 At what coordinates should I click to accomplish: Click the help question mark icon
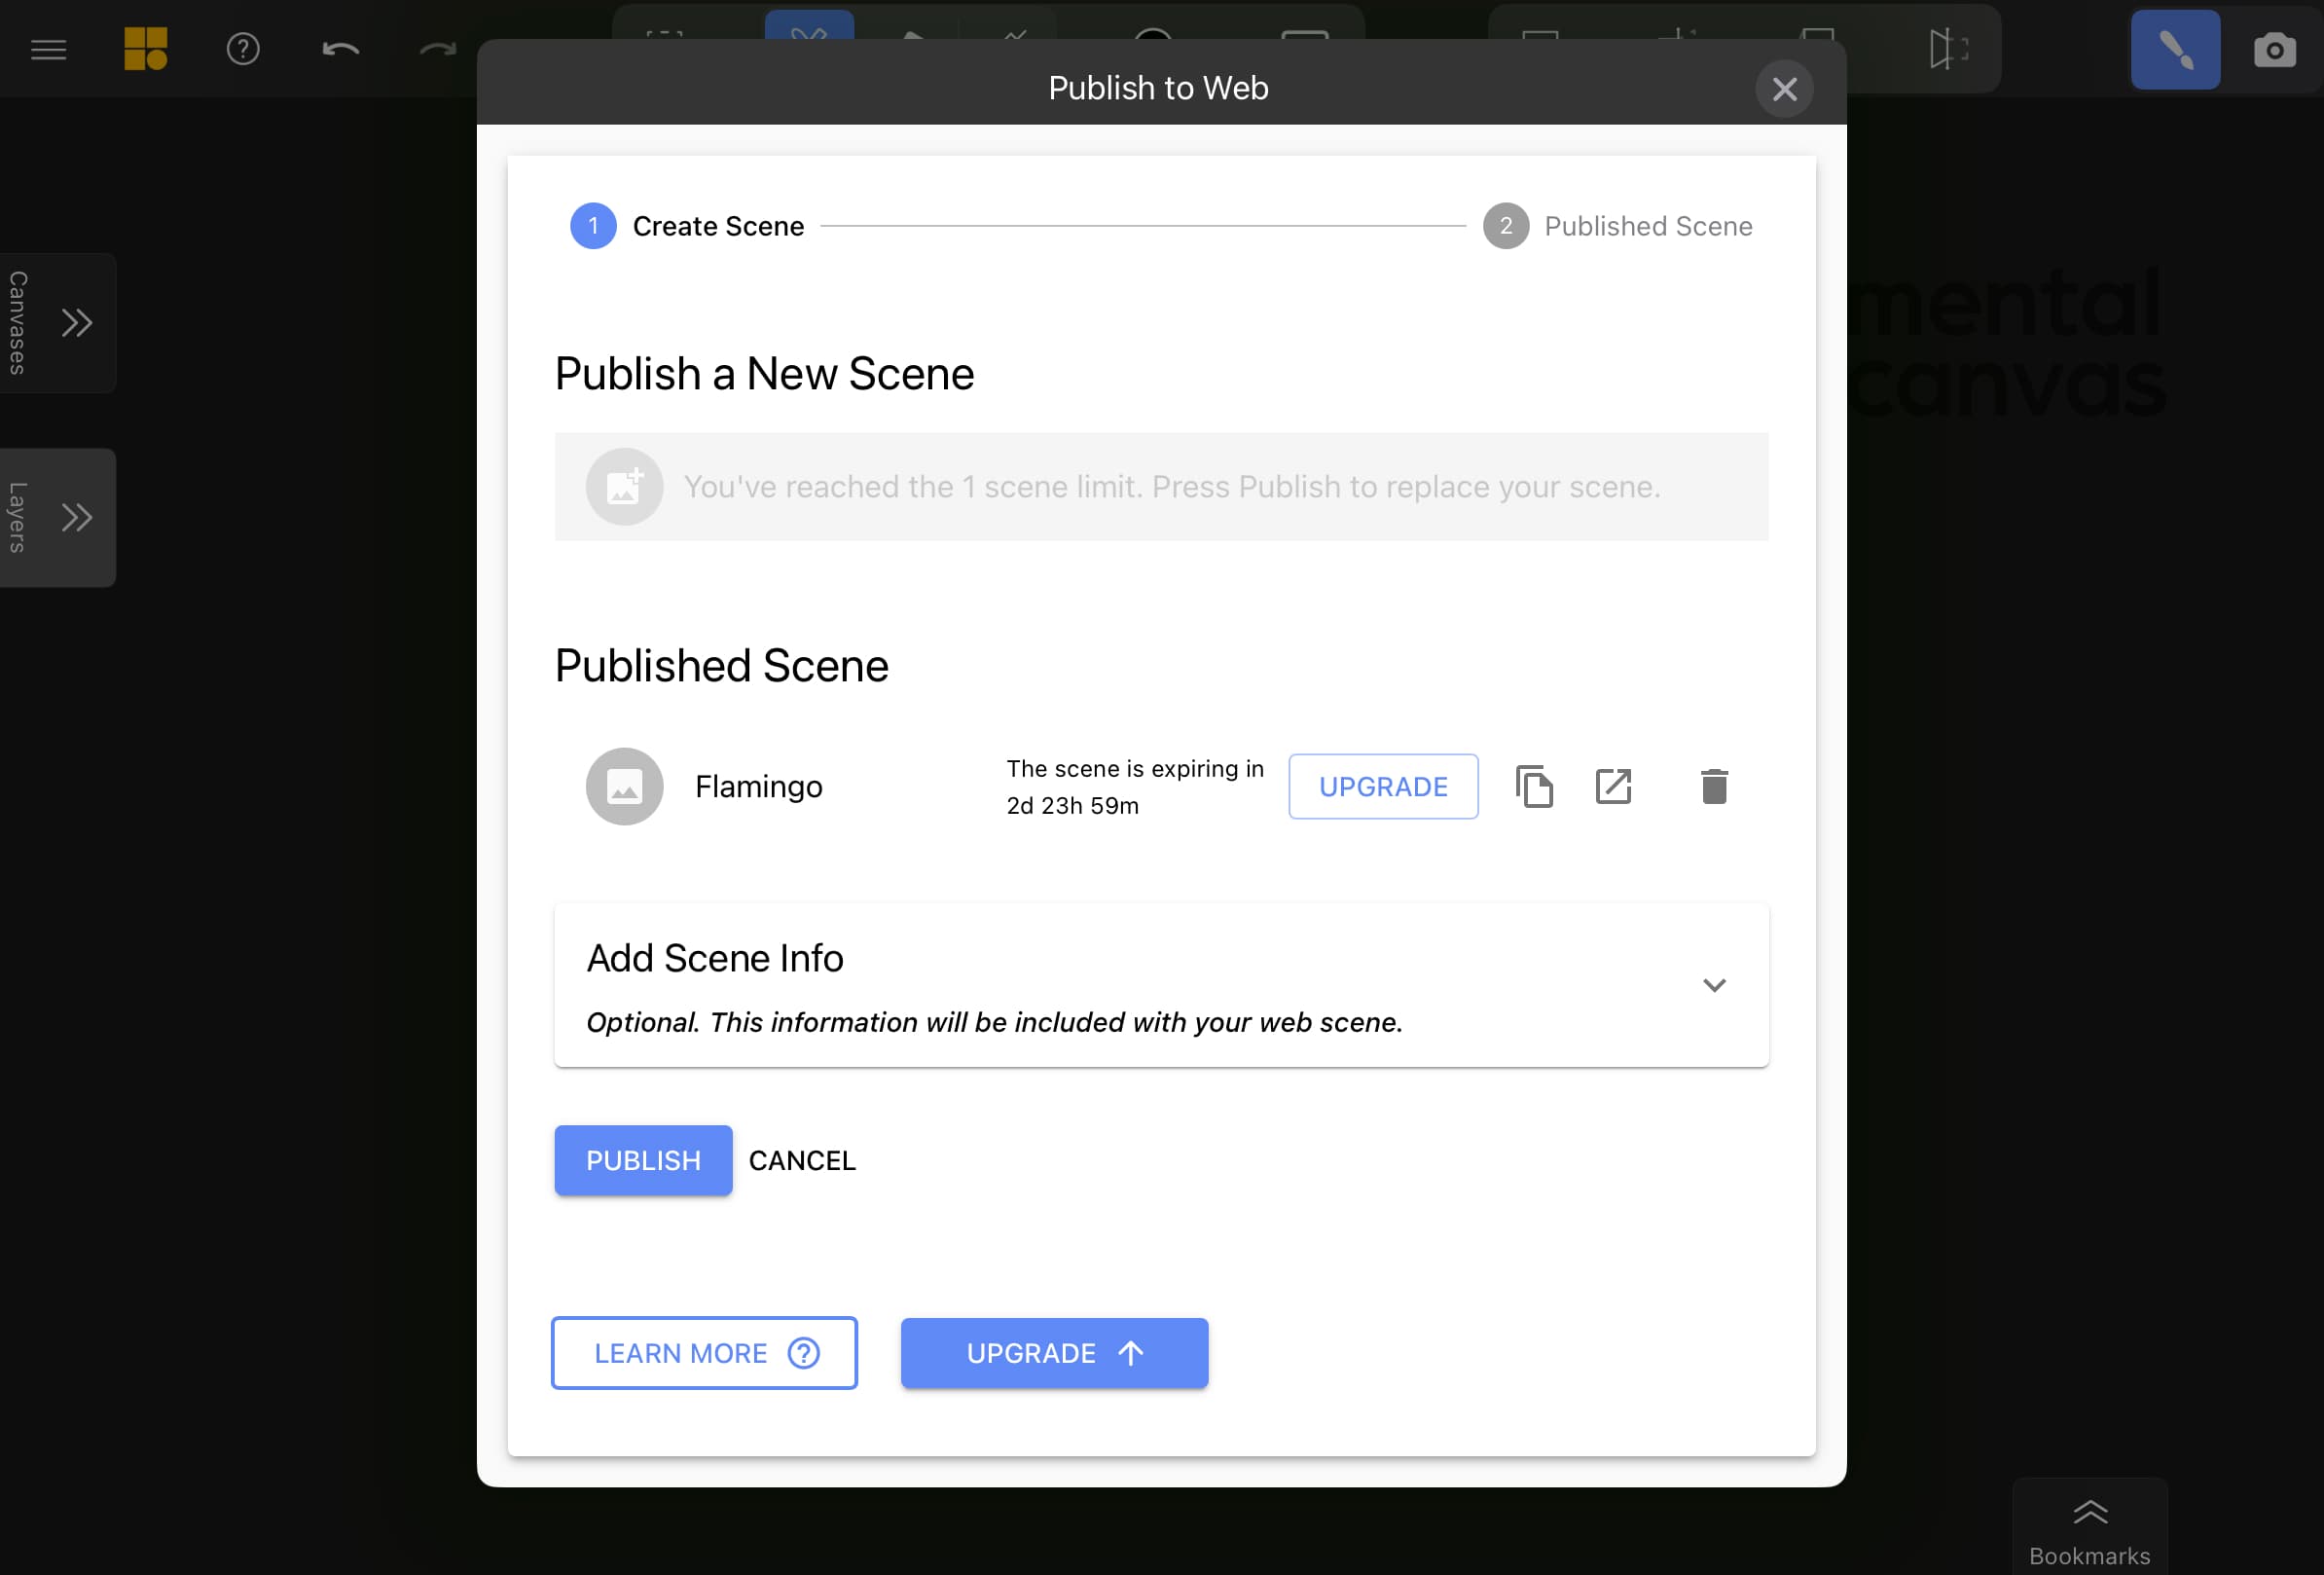[x=244, y=48]
